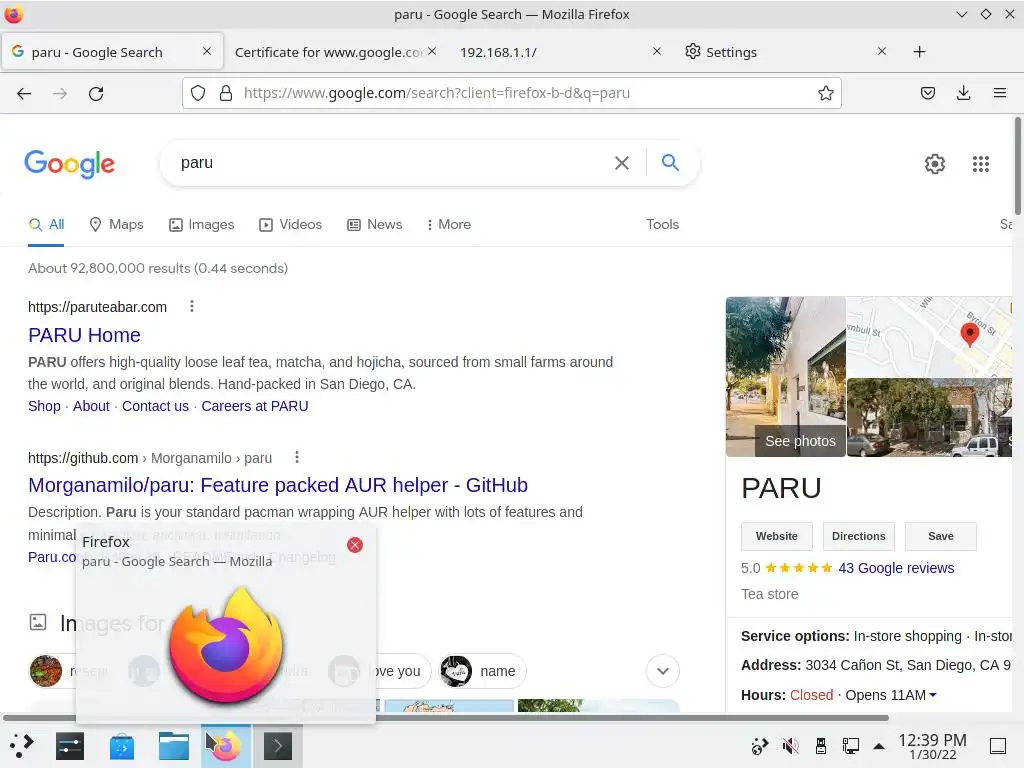
Task: Click the forward navigation arrow
Action: (x=59, y=93)
